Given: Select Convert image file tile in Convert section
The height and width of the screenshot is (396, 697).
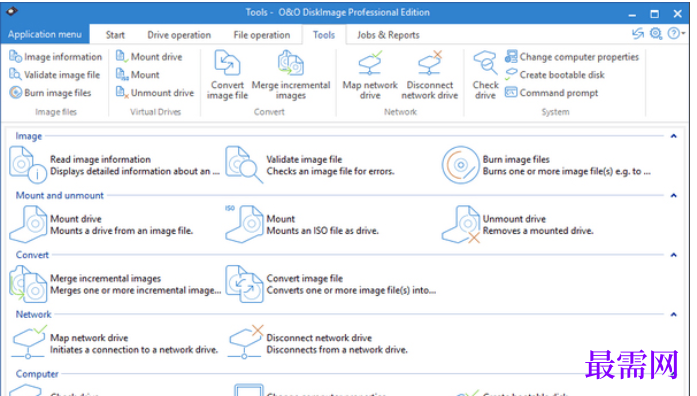Looking at the screenshot, I should [331, 284].
